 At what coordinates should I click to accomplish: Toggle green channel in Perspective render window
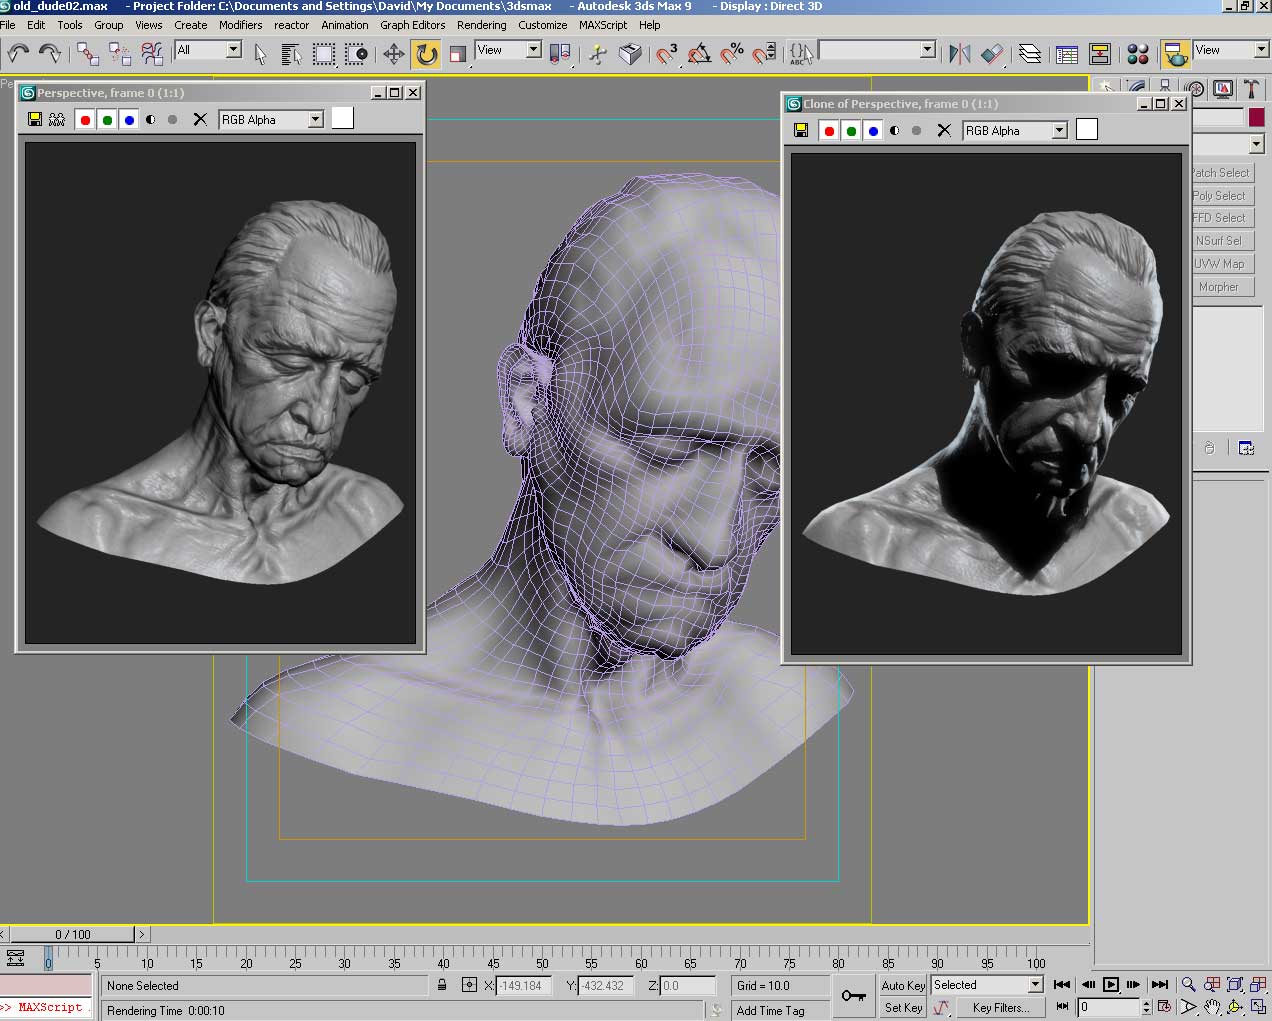(x=107, y=120)
